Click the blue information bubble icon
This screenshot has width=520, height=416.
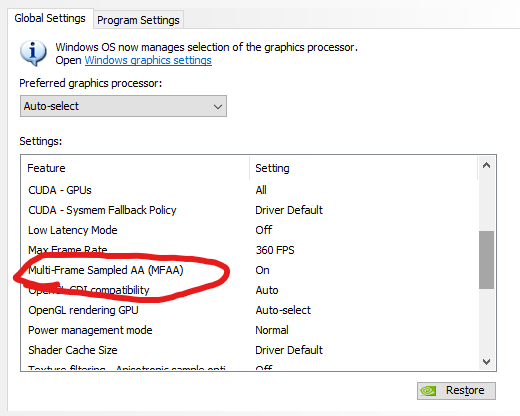click(x=33, y=53)
